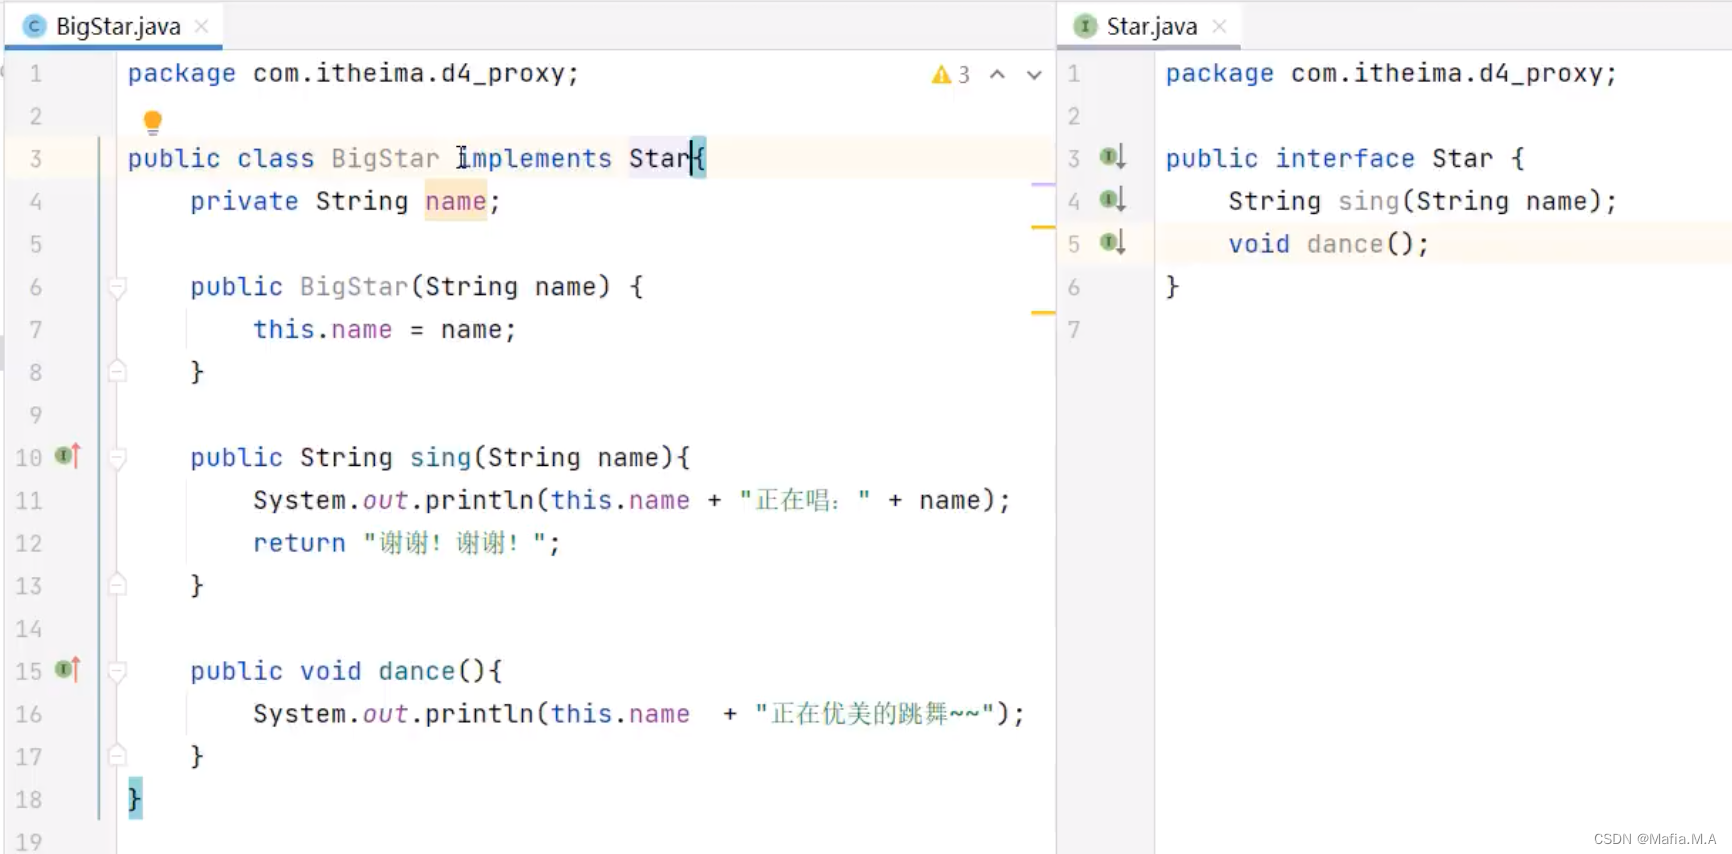Click line number 3 in BigStar.java gutter
Viewport: 1732px width, 854px height.
point(36,159)
